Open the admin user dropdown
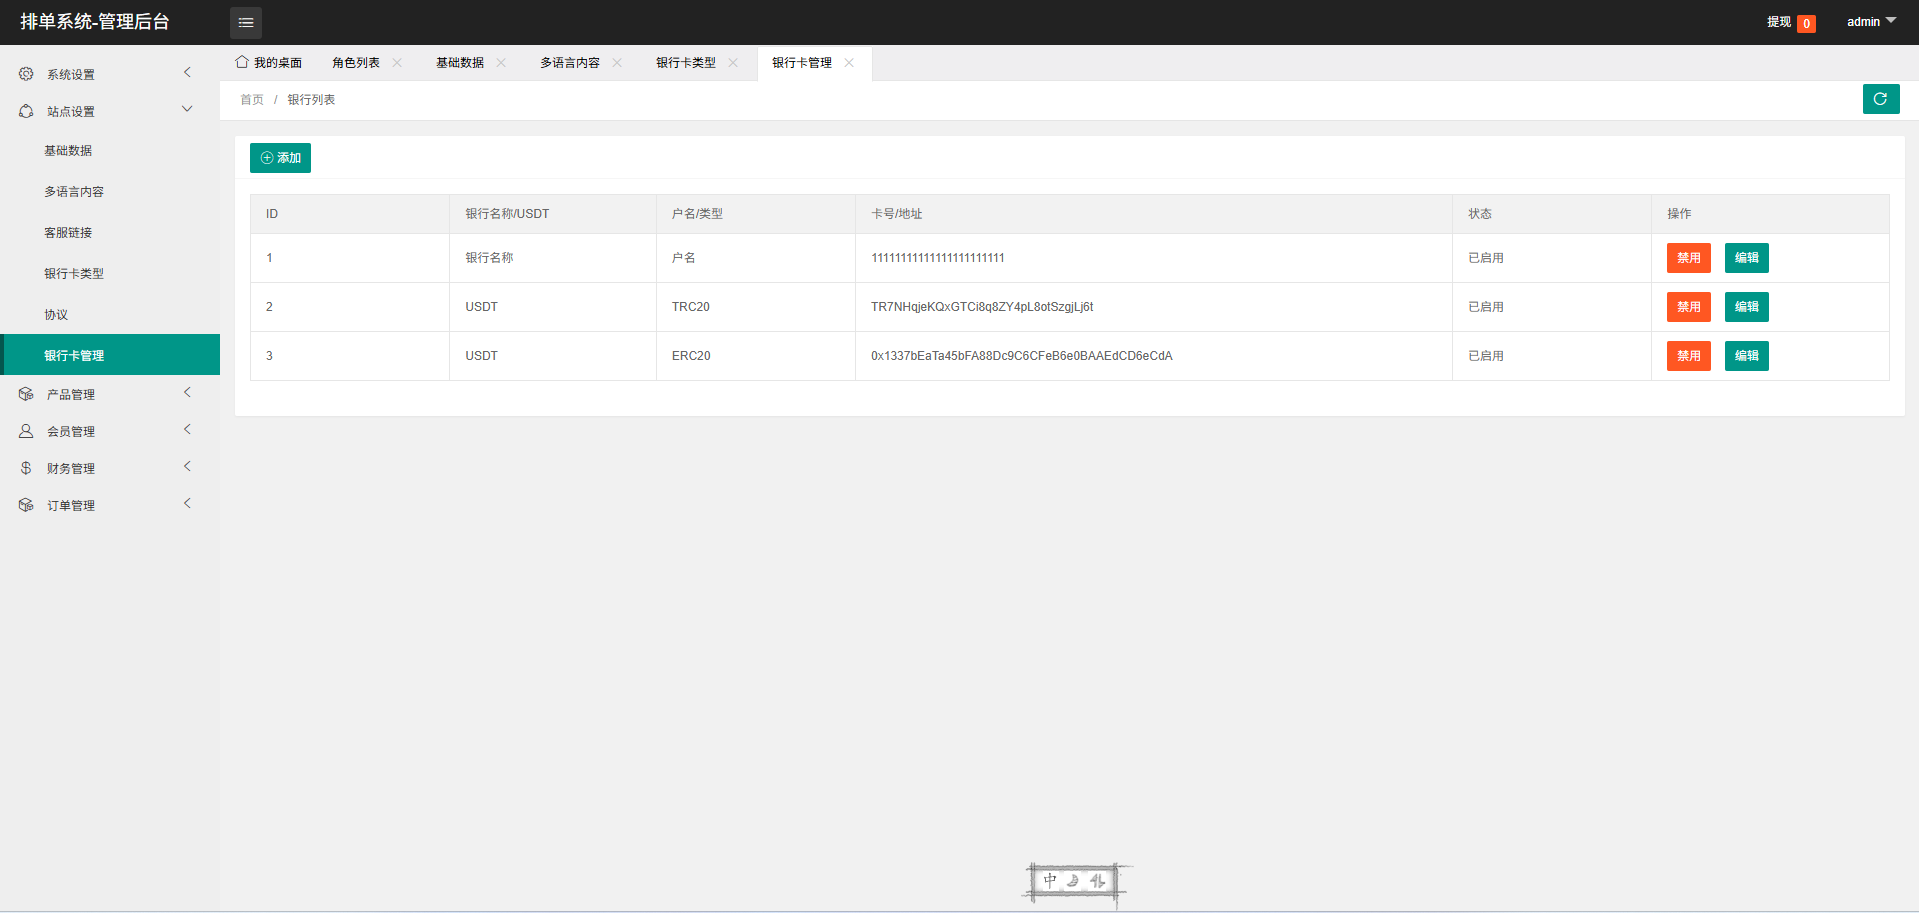The width and height of the screenshot is (1919, 913). coord(1870,22)
